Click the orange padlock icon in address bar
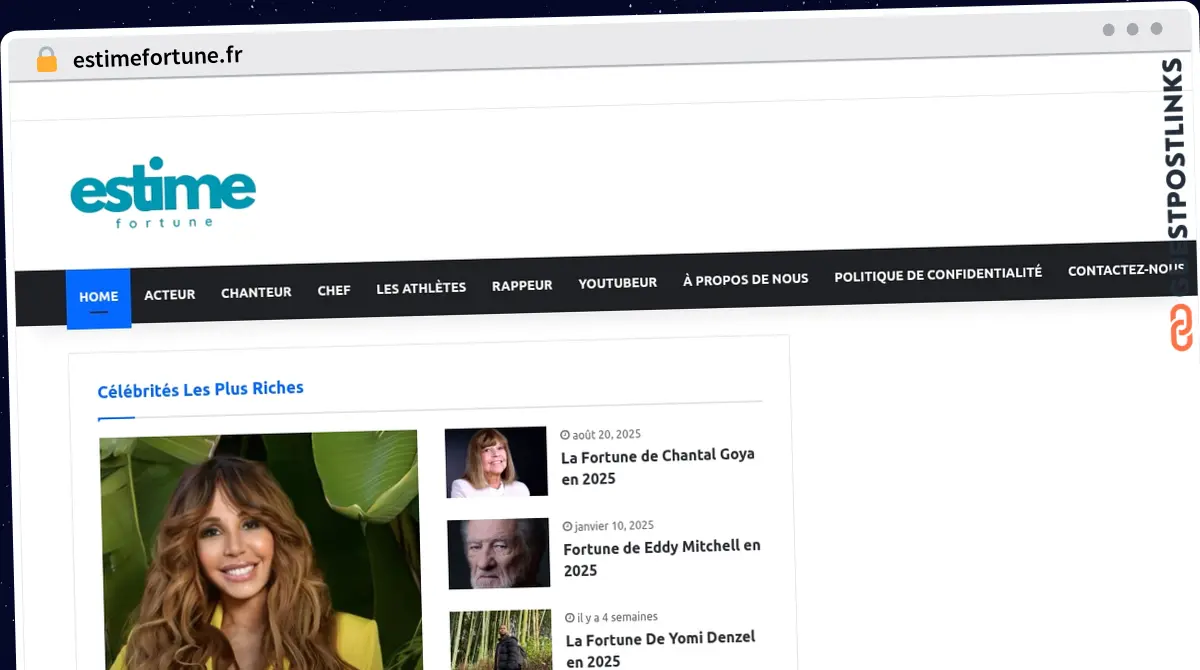1200x670 pixels. click(46, 59)
